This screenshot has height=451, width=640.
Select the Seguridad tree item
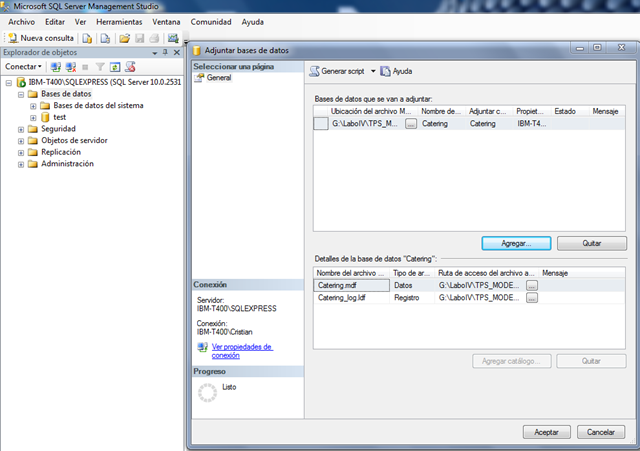tap(58, 129)
